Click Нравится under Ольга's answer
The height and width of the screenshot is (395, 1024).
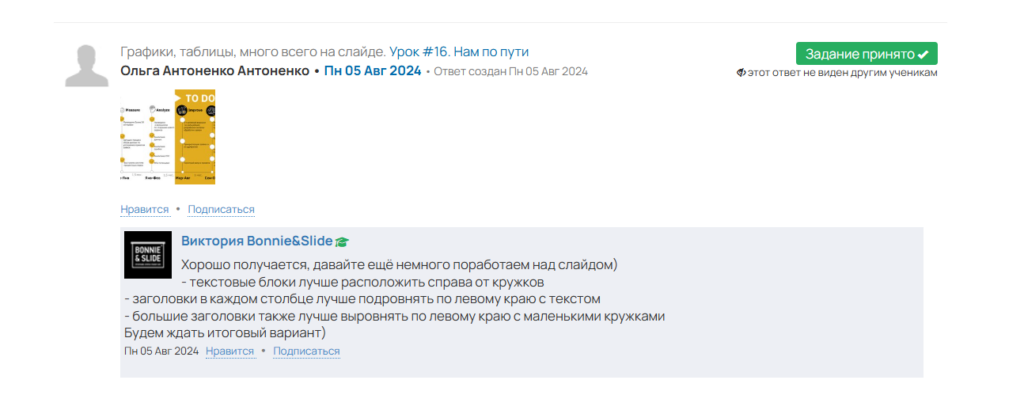click(x=145, y=210)
